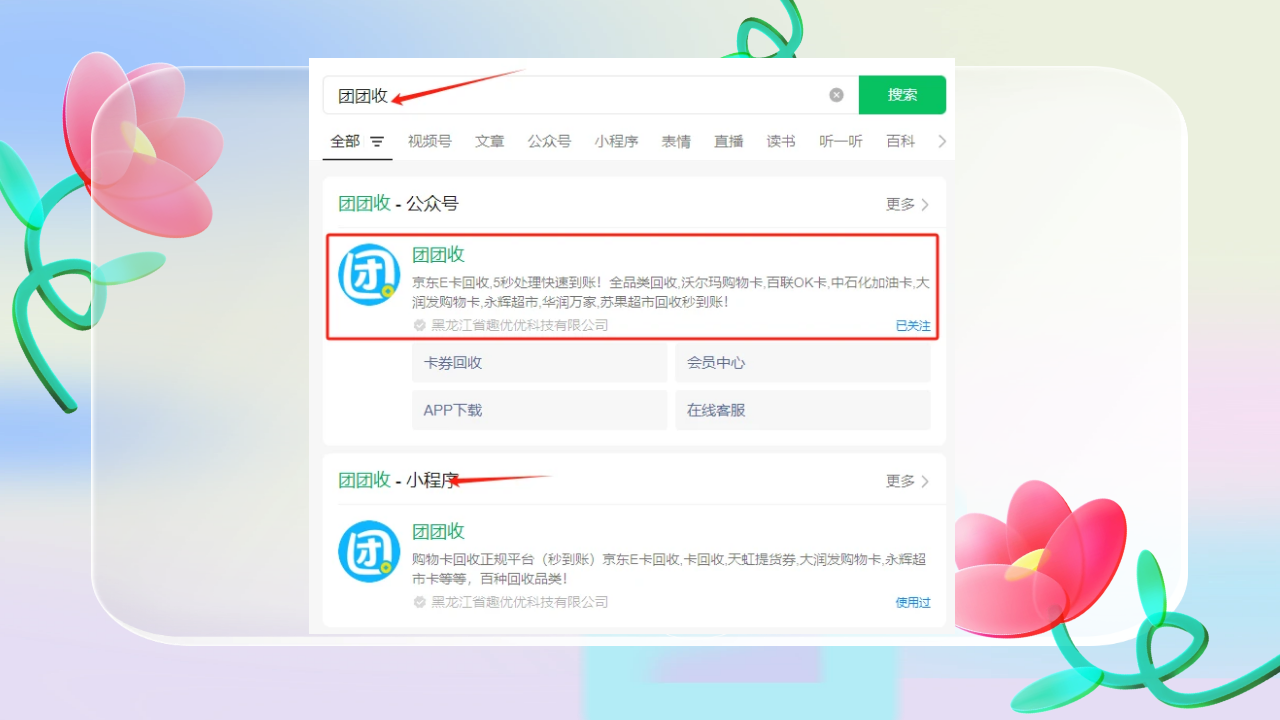Image resolution: width=1280 pixels, height=720 pixels.
Task: Open the 团团收 小程序 title link
Action: coord(439,532)
